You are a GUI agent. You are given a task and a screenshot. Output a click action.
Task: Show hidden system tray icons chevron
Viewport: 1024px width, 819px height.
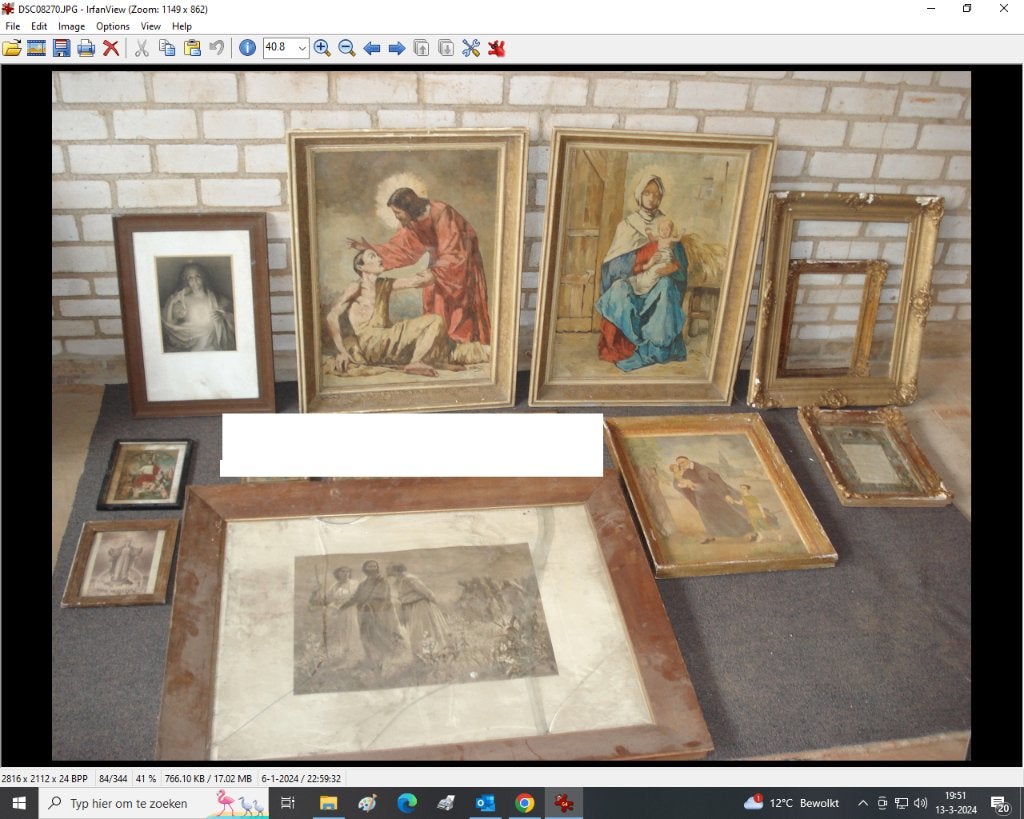[x=863, y=803]
